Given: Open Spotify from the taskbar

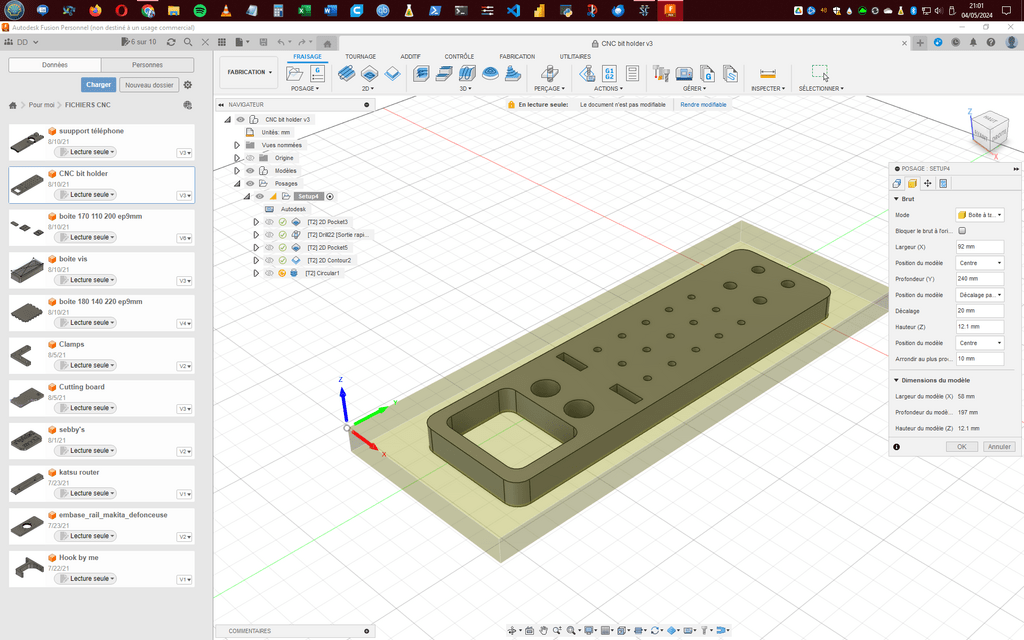Looking at the screenshot, I should (x=200, y=10).
